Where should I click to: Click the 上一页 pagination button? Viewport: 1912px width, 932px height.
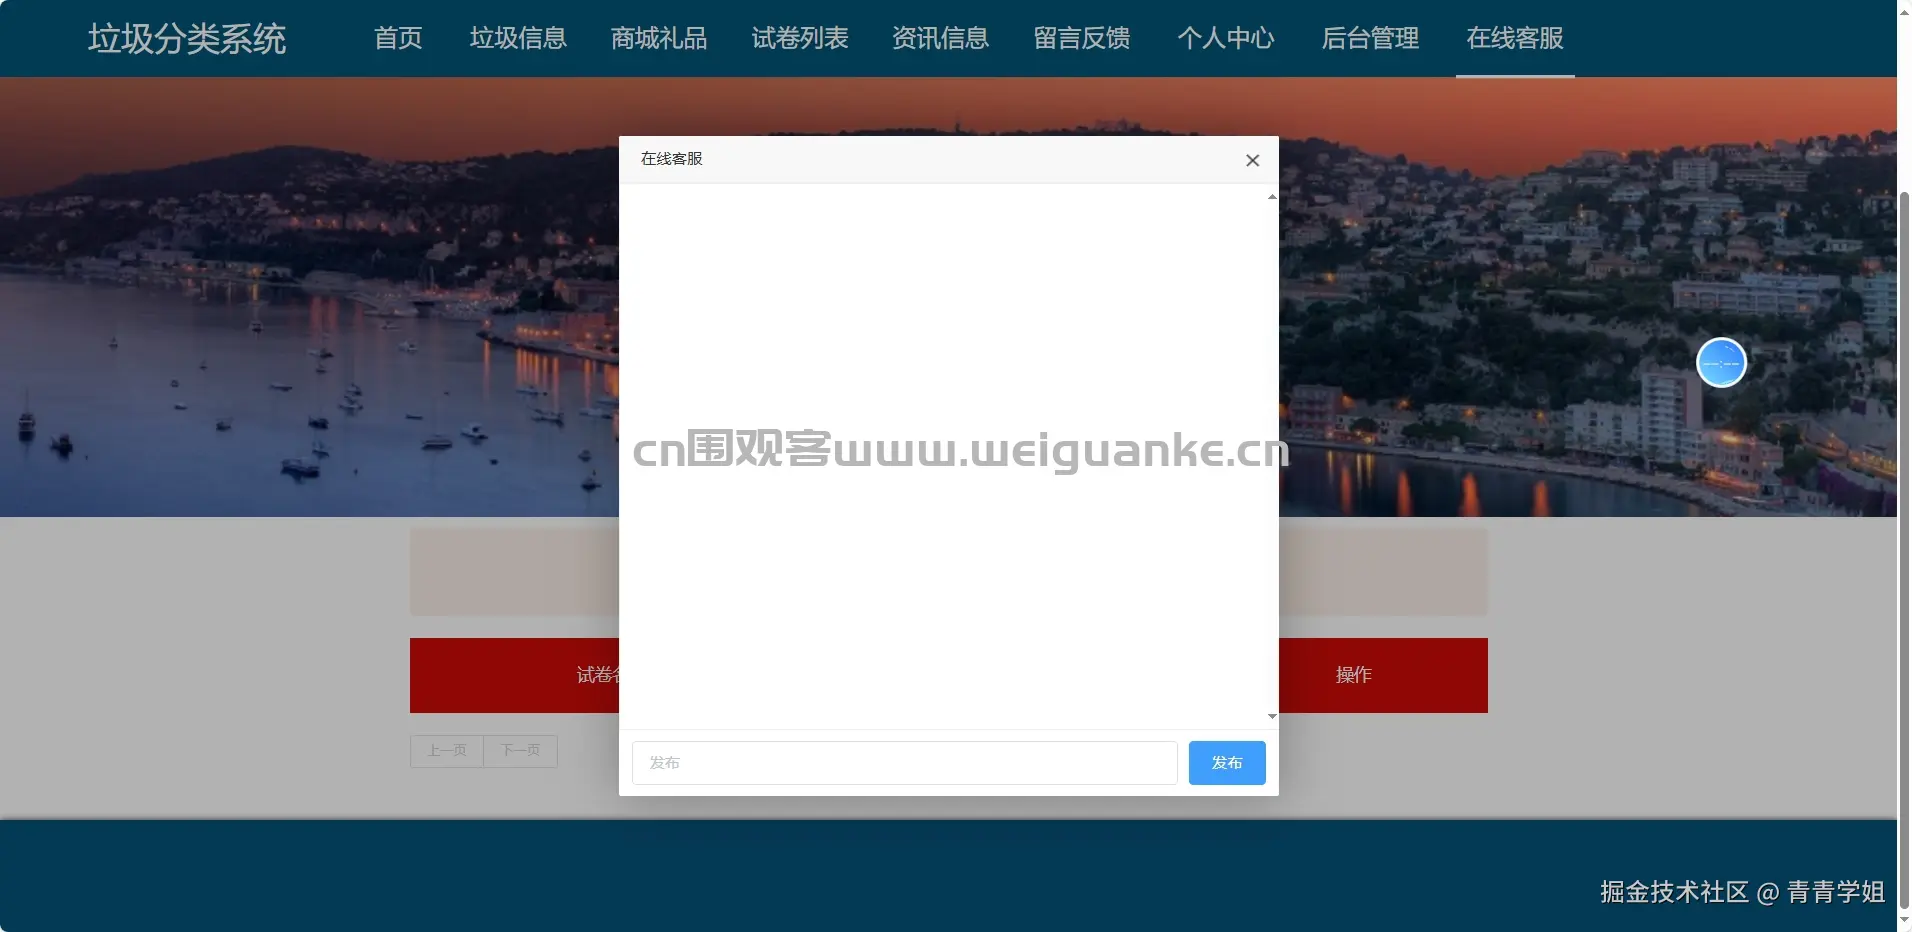(447, 751)
